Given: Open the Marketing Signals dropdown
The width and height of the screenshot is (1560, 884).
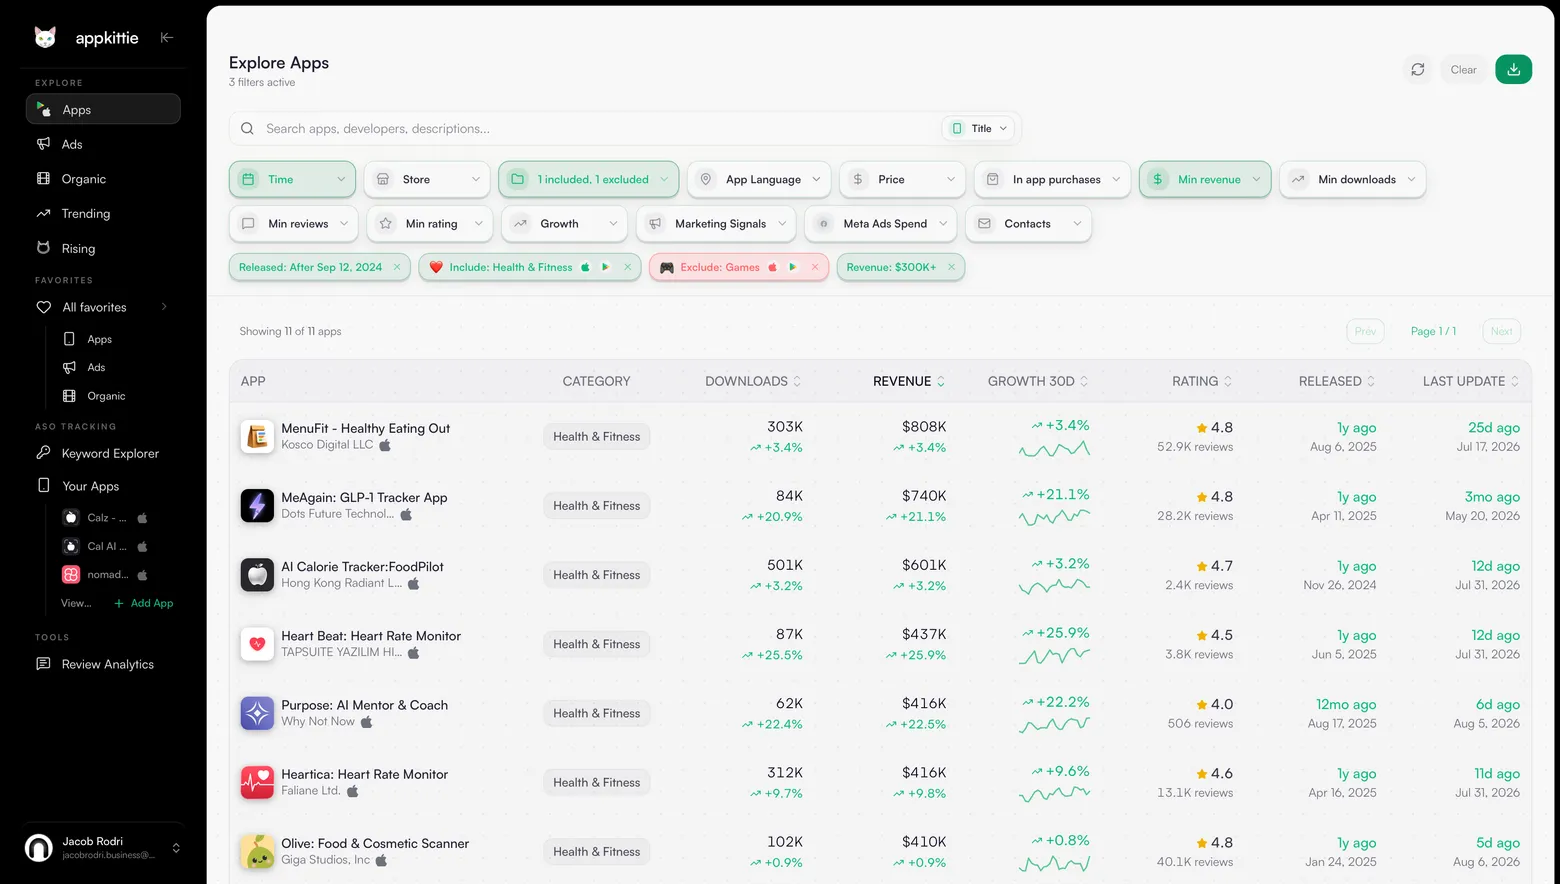Looking at the screenshot, I should pyautogui.click(x=716, y=224).
